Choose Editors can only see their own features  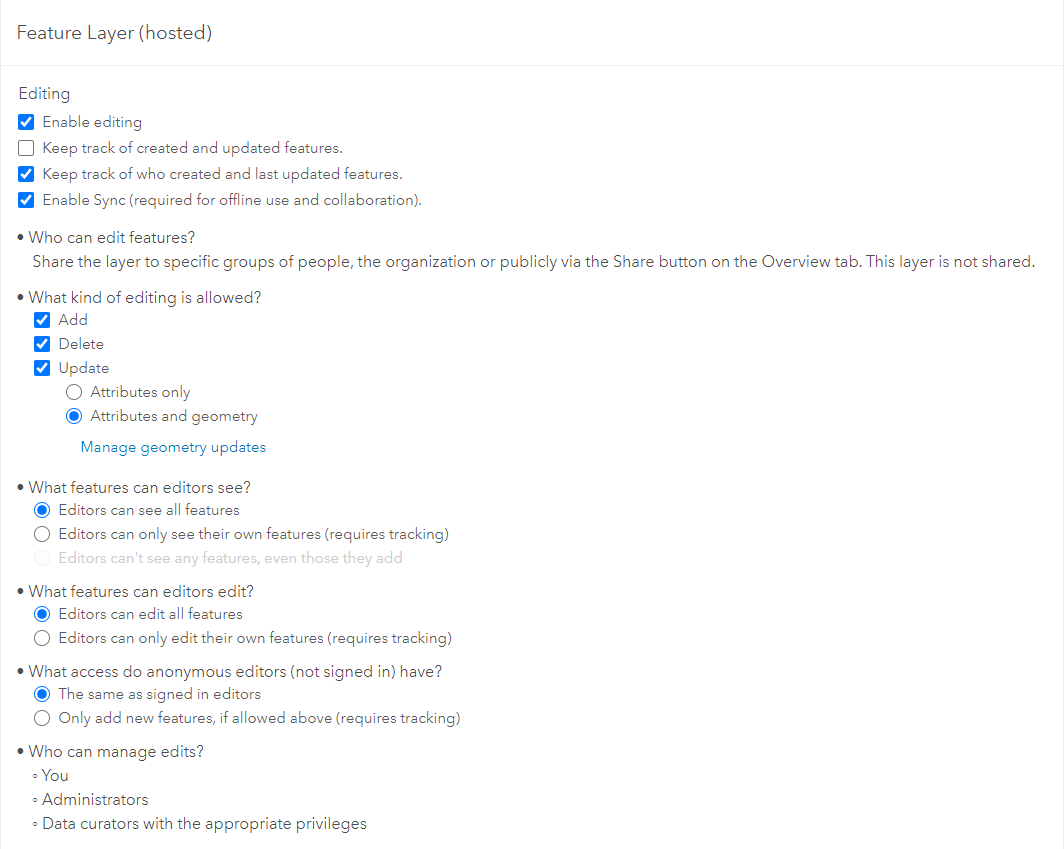click(42, 534)
